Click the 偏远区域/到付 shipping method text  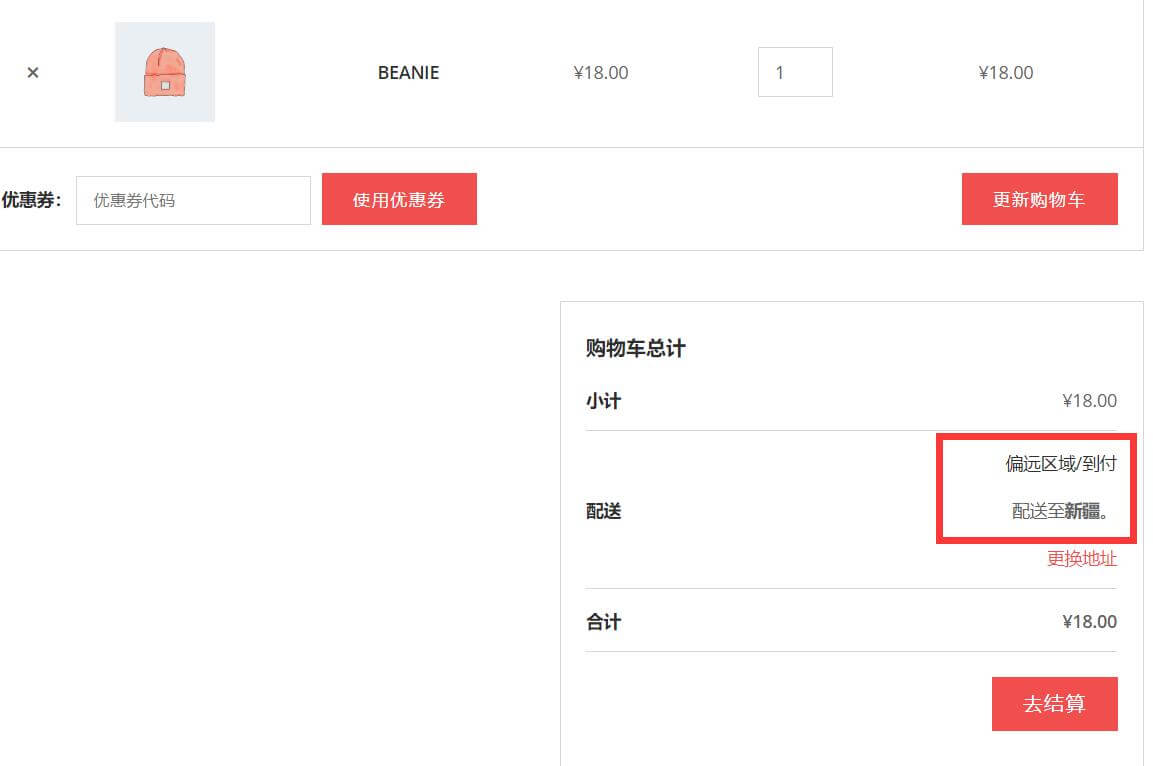pos(1060,463)
